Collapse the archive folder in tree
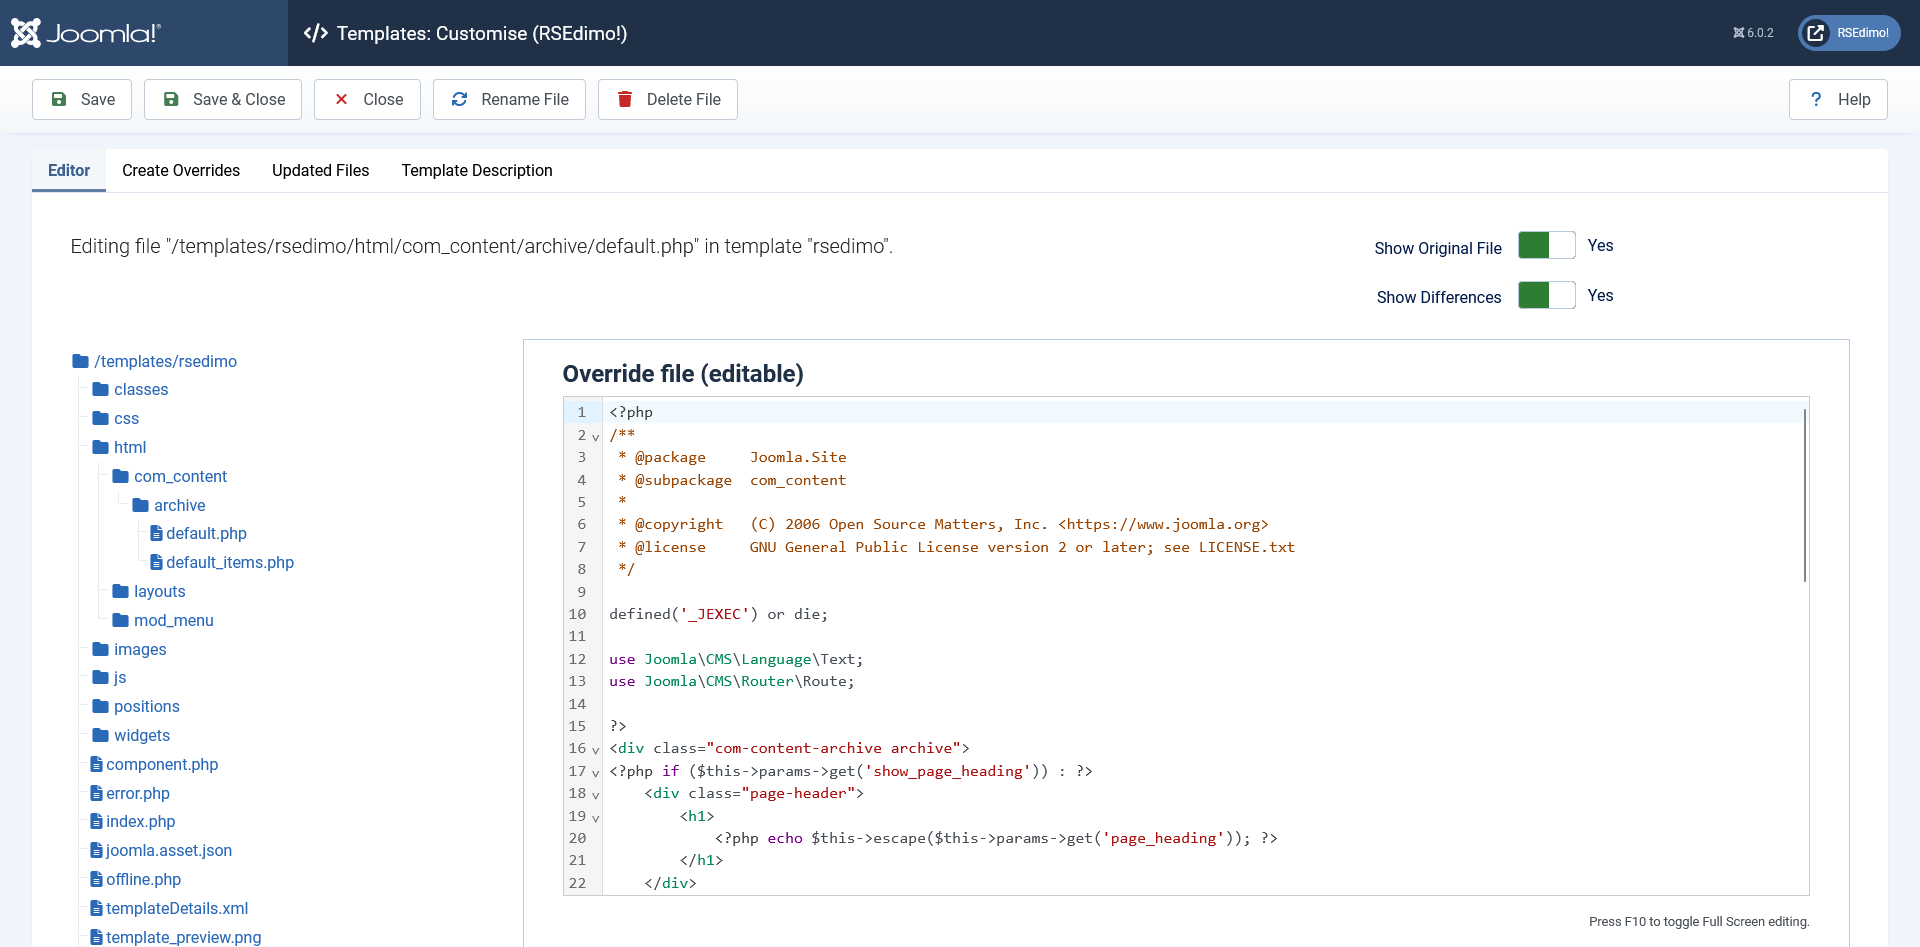The image size is (1920, 947). point(179,505)
